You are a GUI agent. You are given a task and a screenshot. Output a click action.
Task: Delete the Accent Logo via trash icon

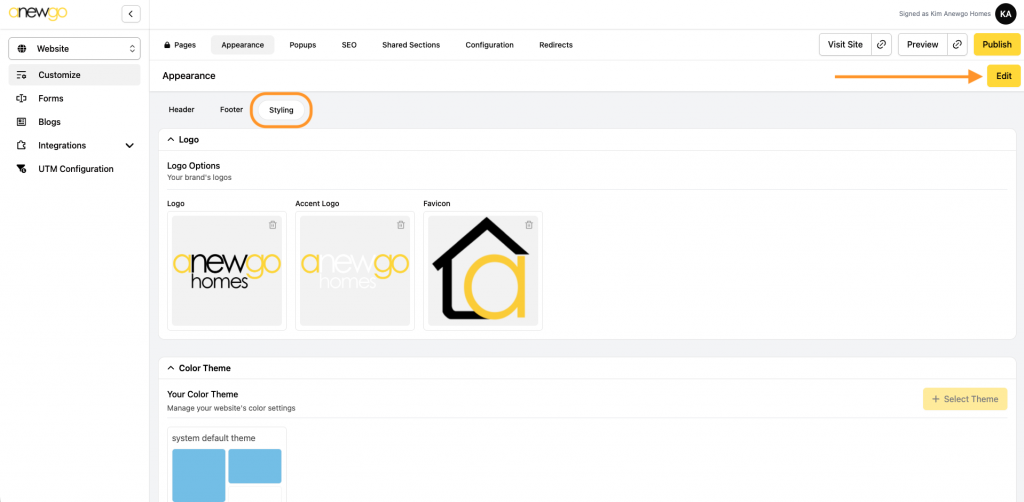point(401,225)
